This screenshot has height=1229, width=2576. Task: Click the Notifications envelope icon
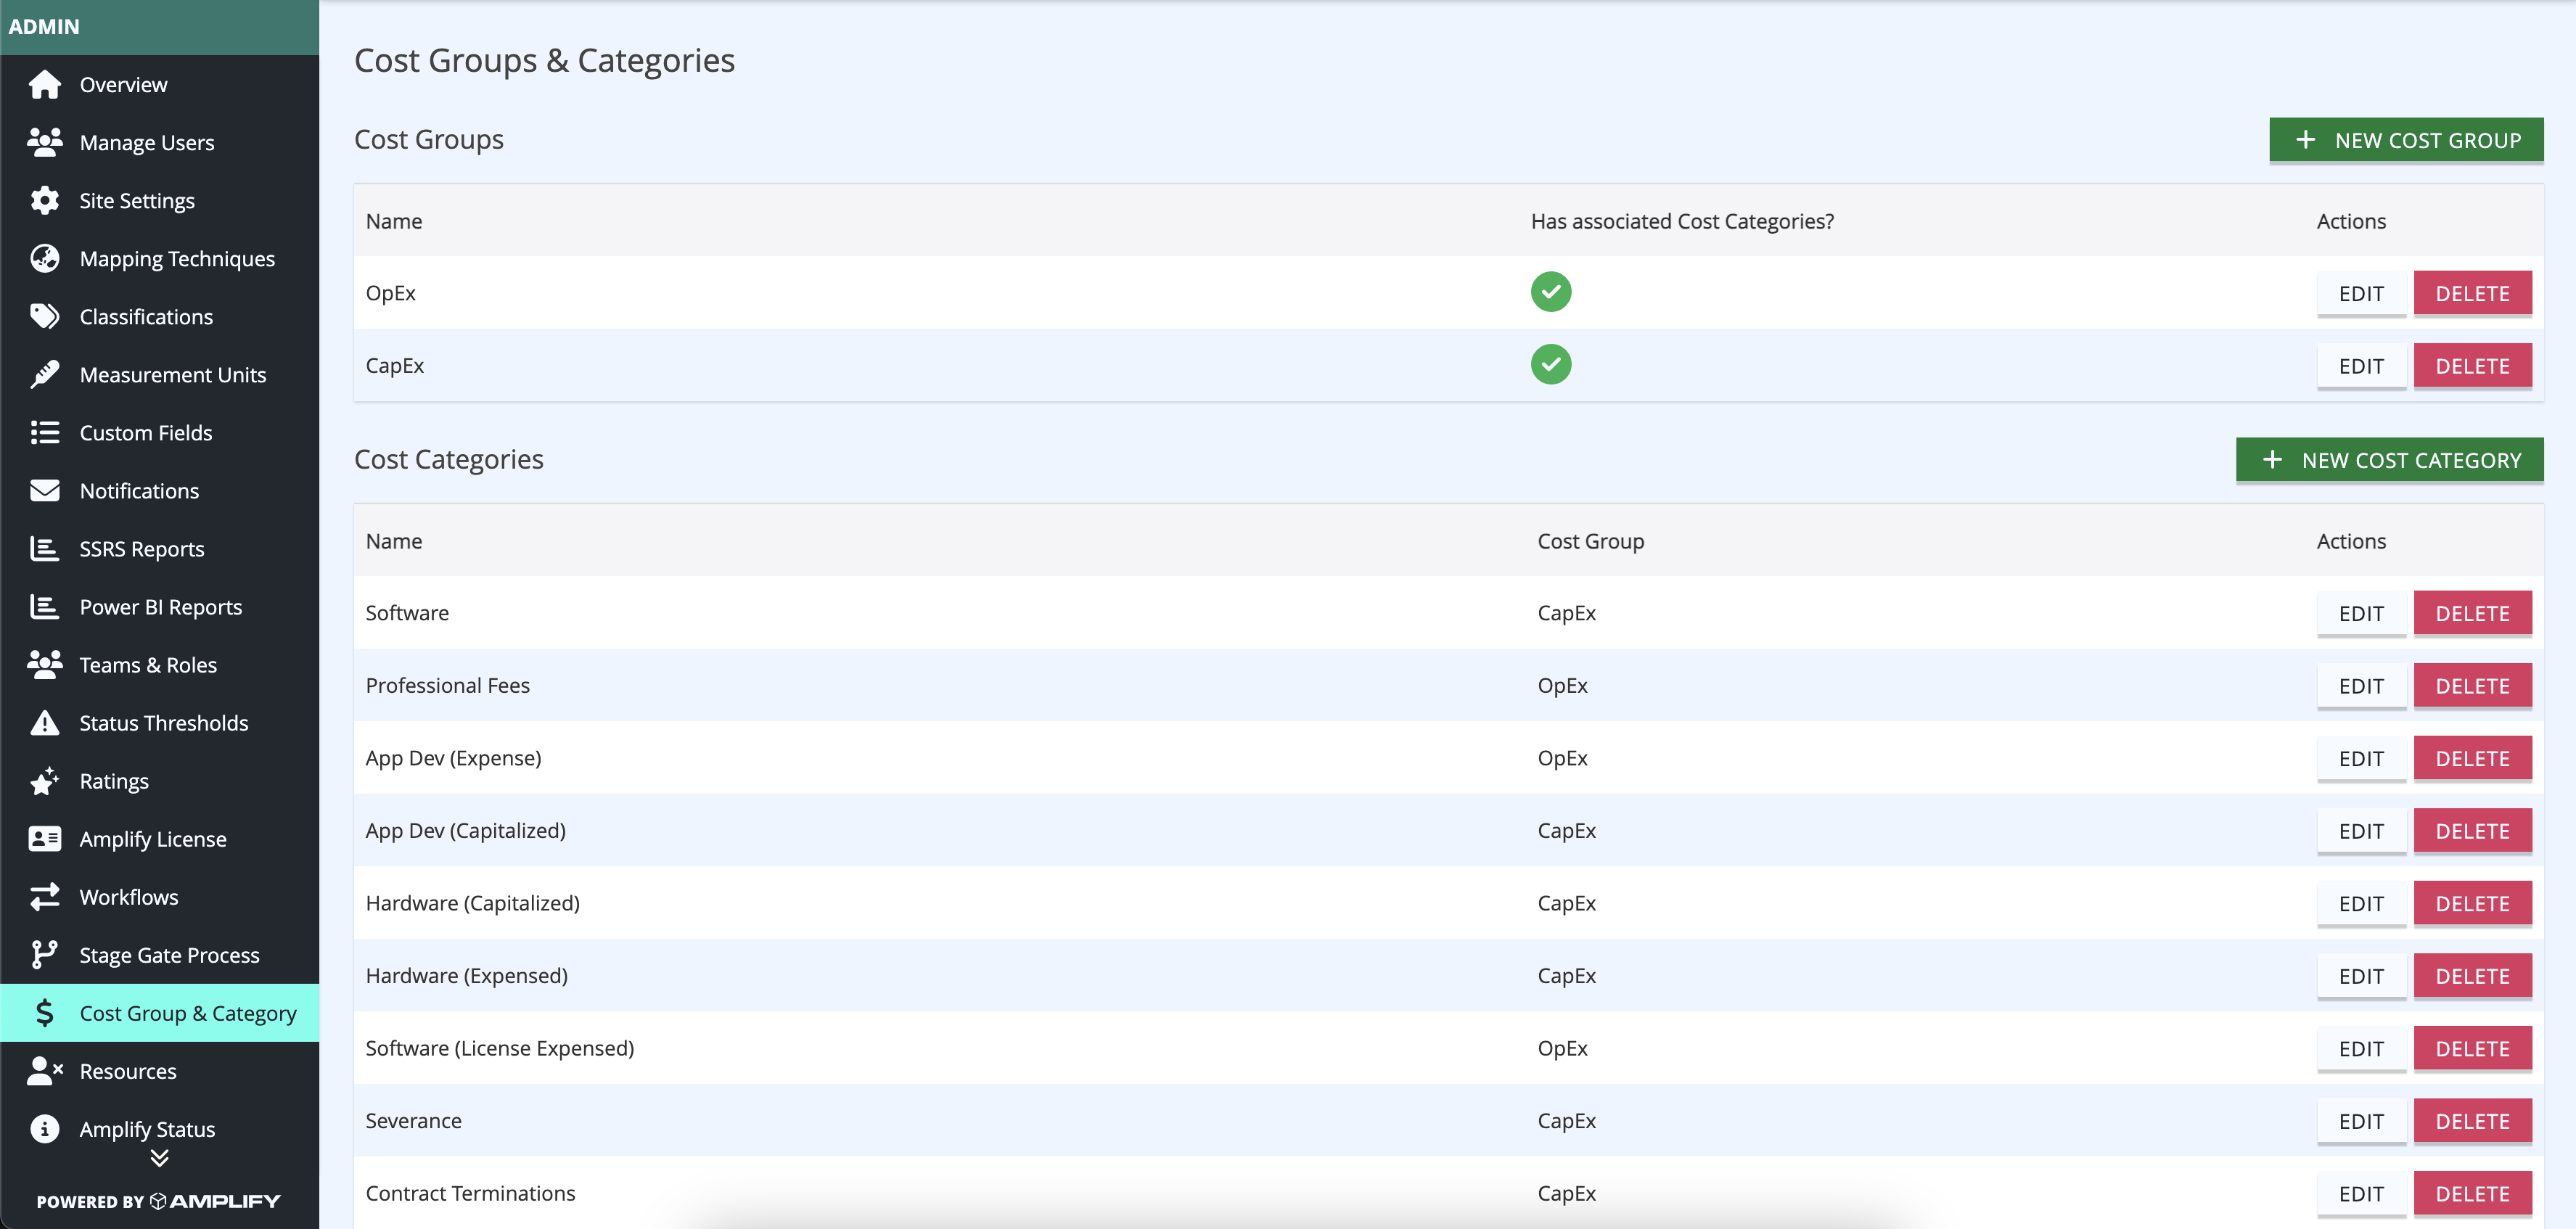point(44,491)
